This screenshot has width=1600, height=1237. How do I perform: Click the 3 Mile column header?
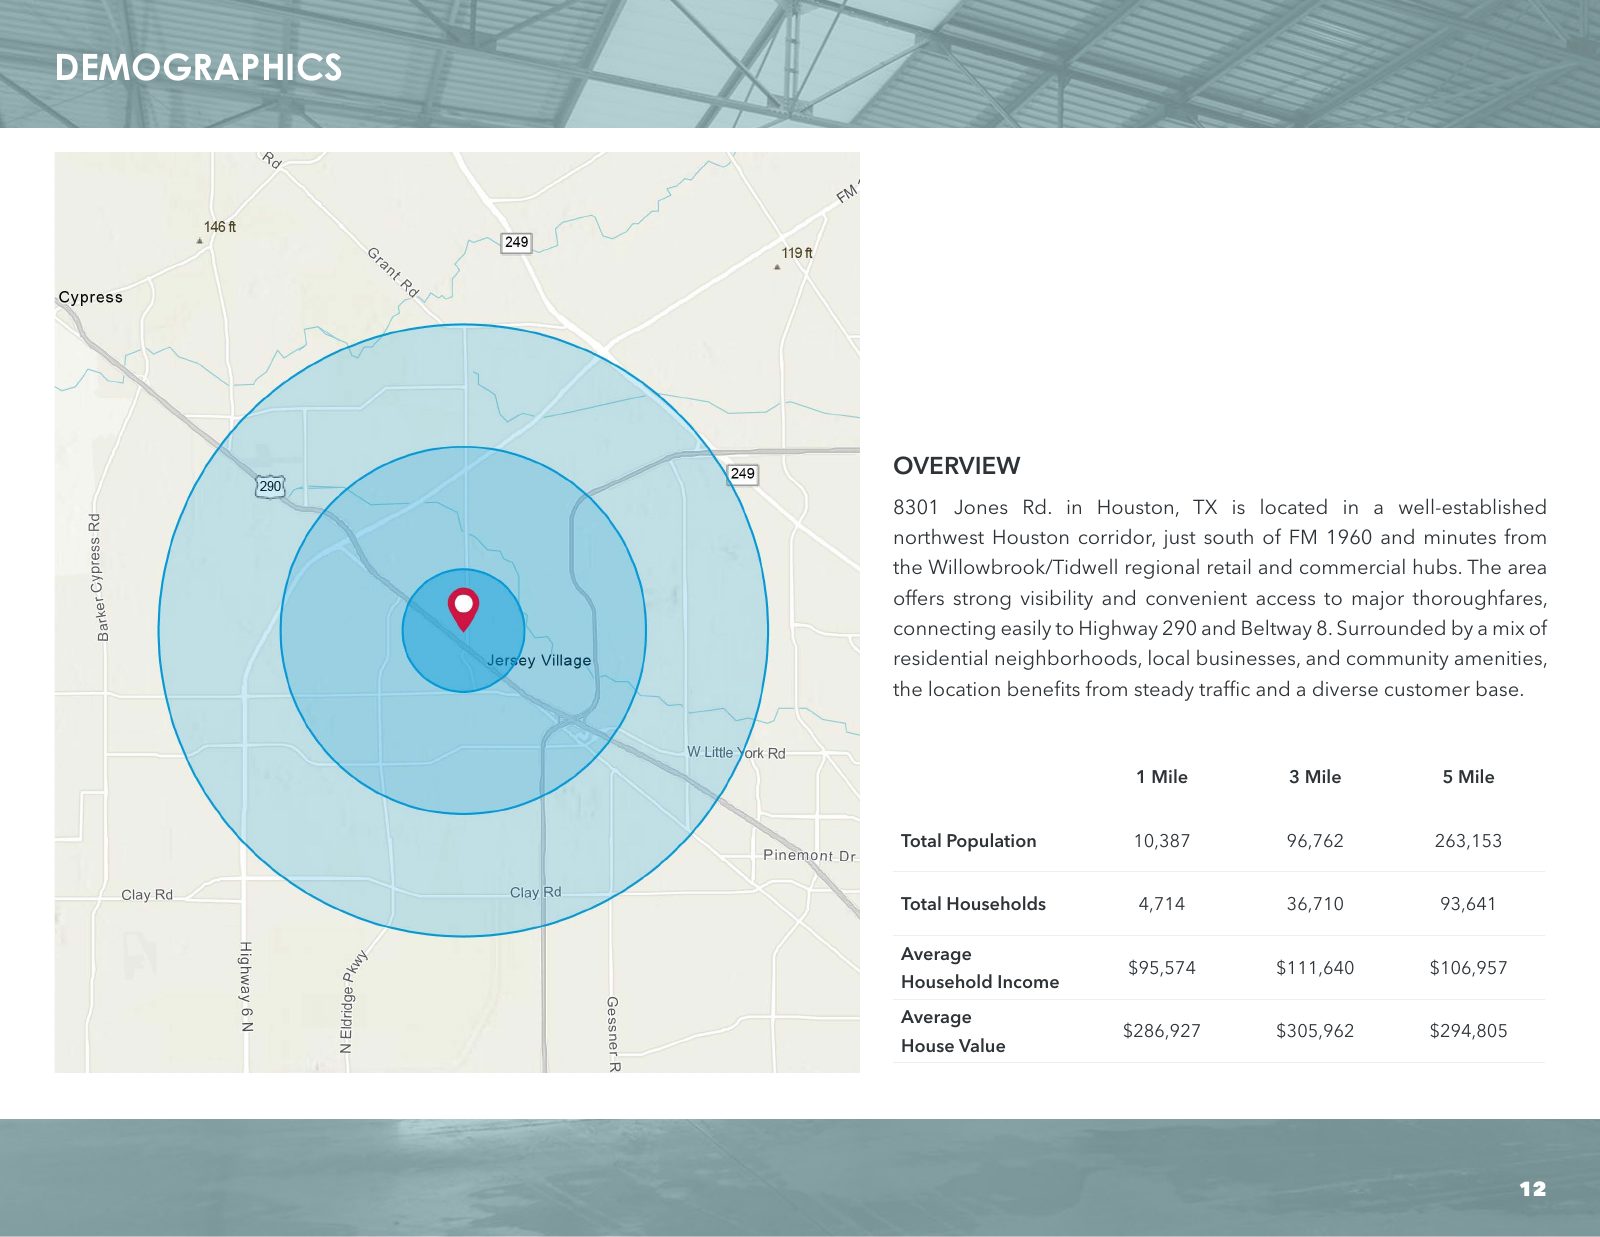[x=1315, y=777]
